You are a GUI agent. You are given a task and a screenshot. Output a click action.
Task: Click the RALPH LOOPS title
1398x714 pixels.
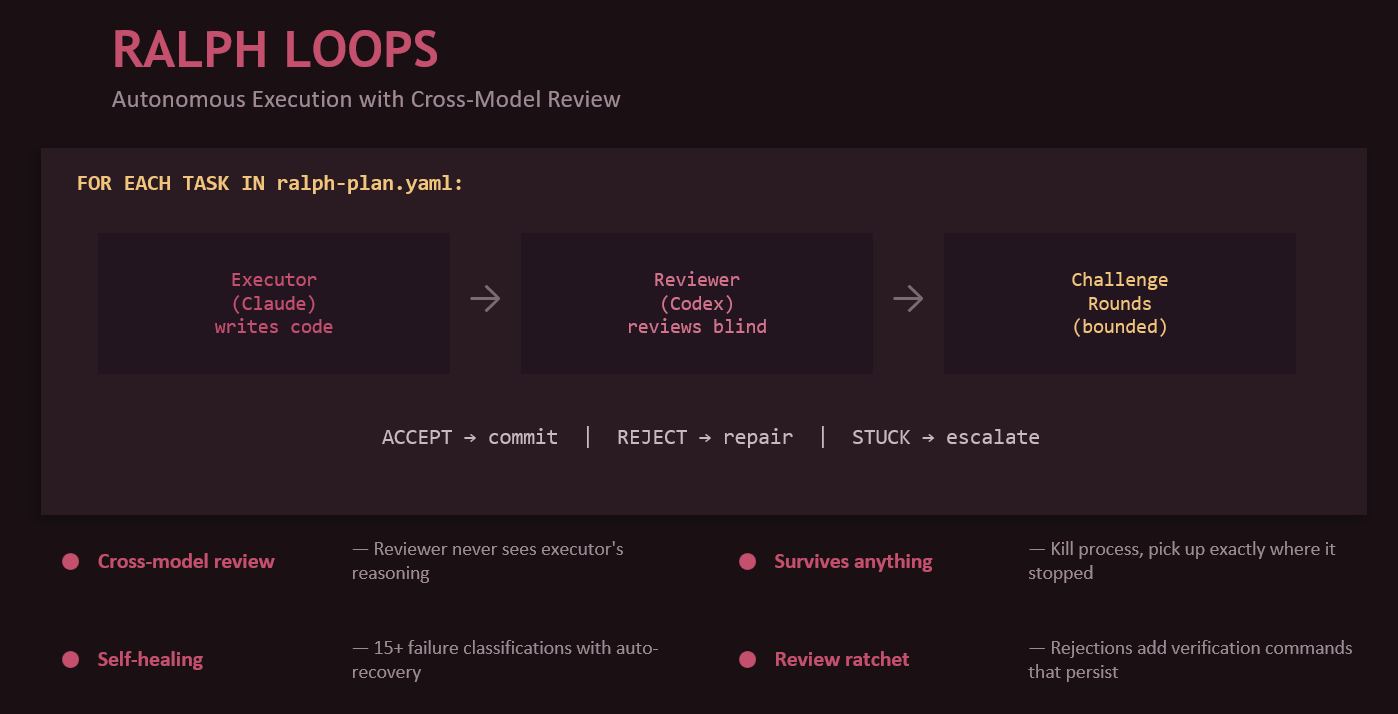pyautogui.click(x=275, y=49)
